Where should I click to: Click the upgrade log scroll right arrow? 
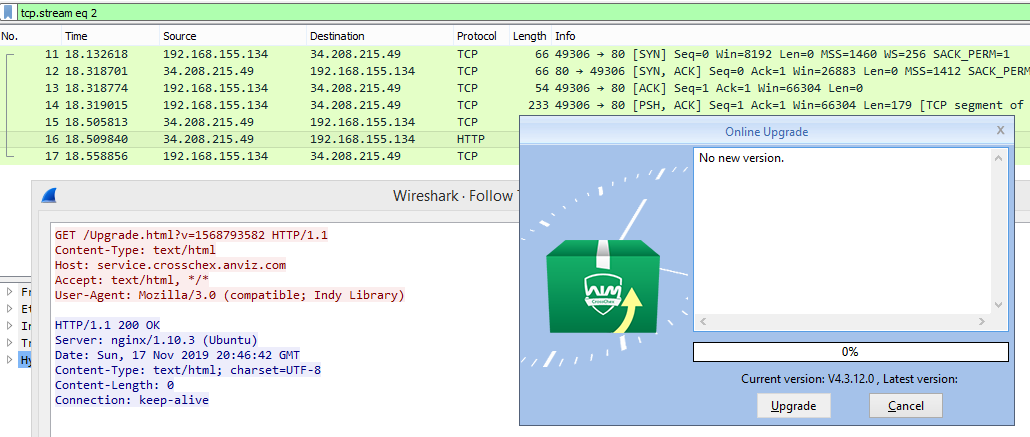point(982,321)
